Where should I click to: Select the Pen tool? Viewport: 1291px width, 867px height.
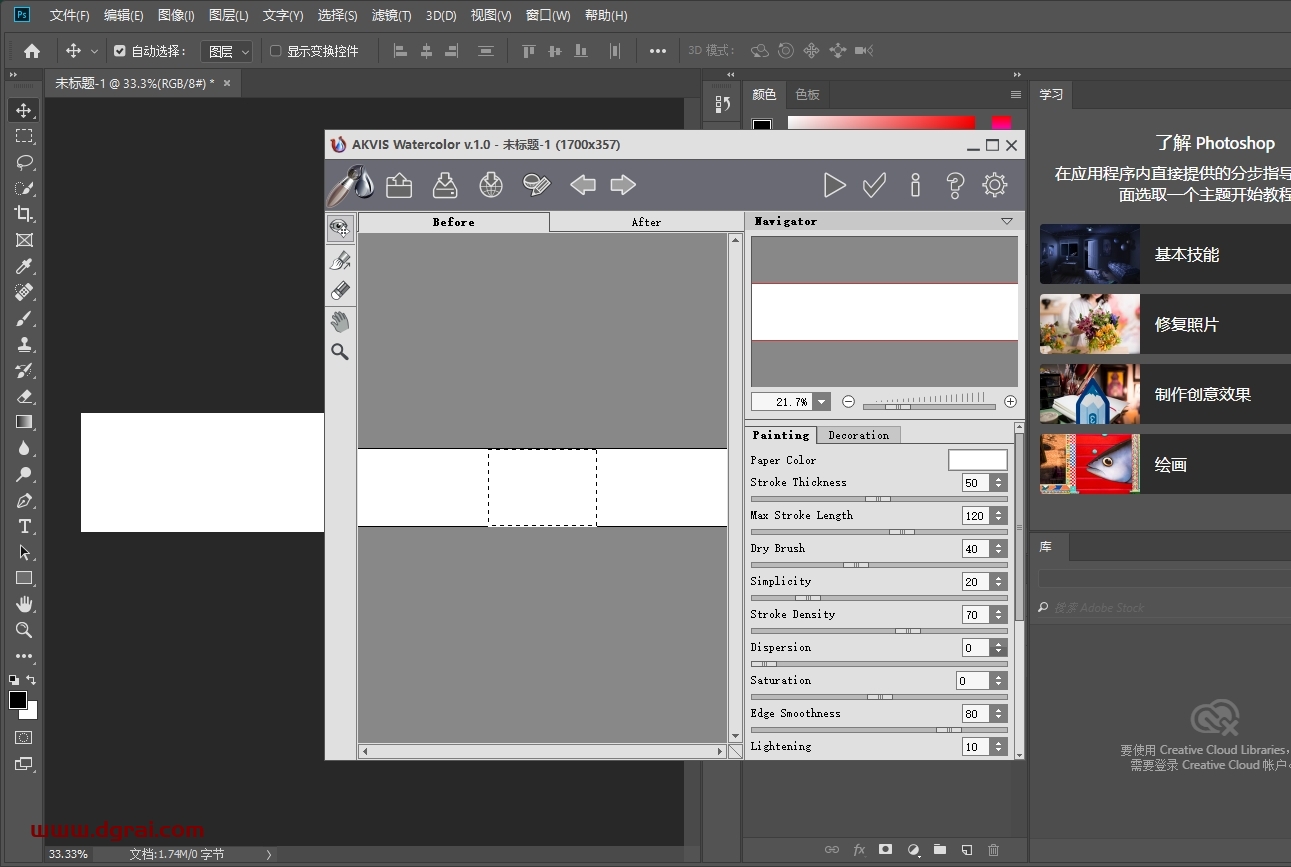point(24,500)
